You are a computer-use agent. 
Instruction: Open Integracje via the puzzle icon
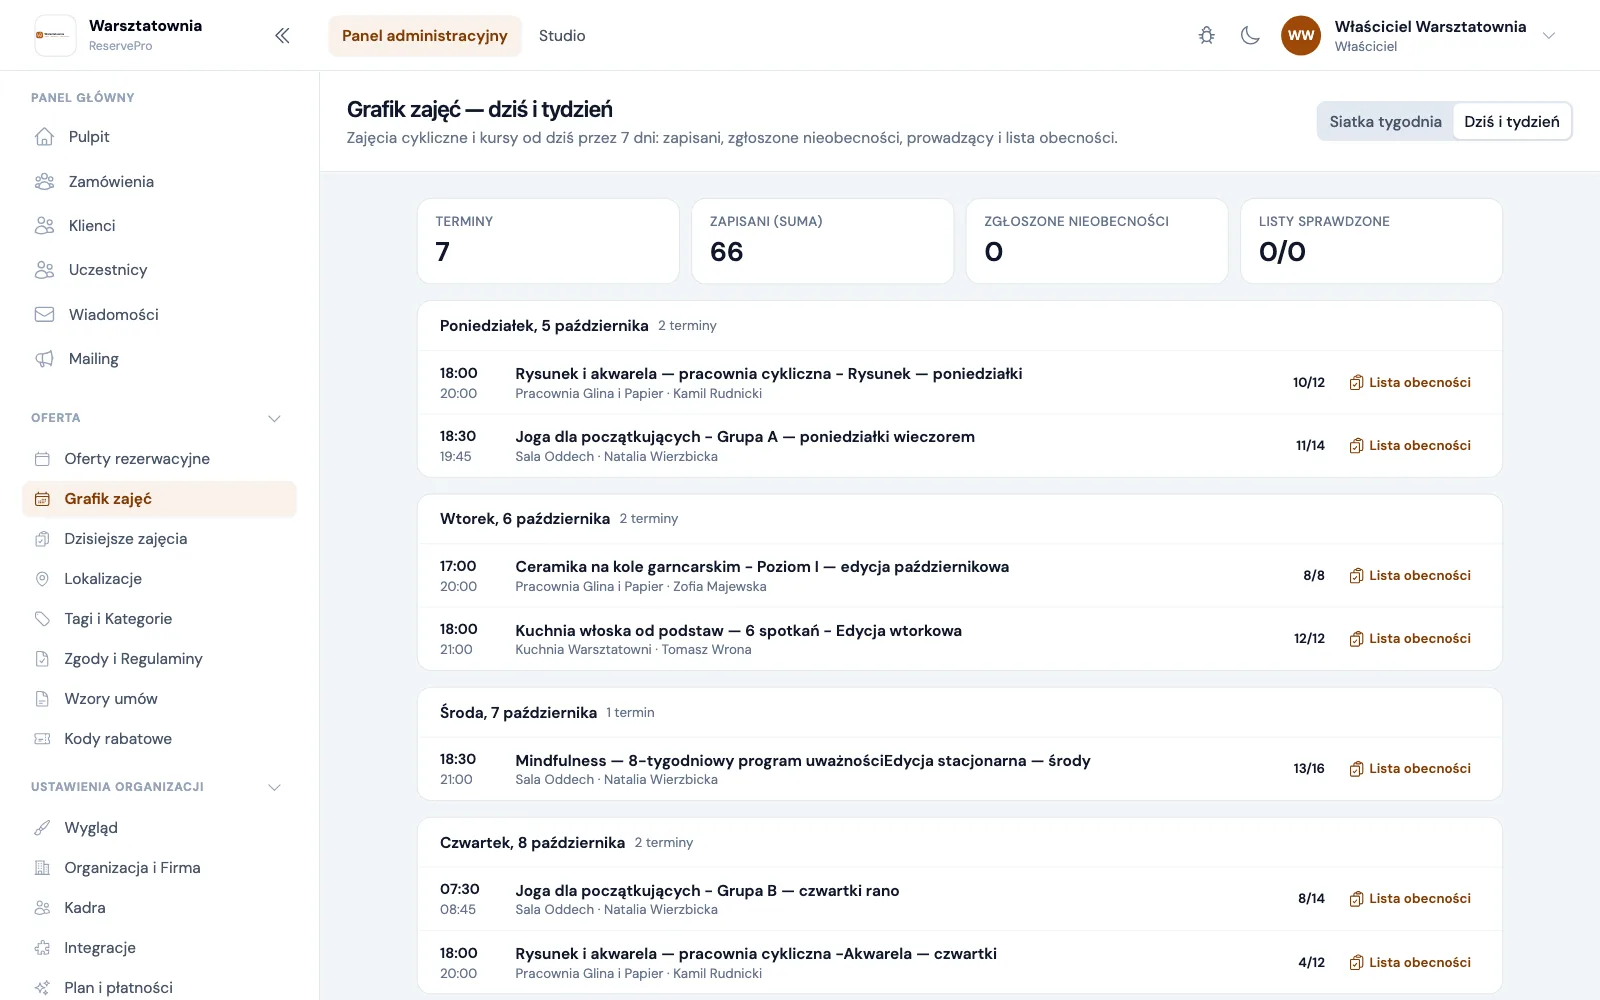coord(42,948)
